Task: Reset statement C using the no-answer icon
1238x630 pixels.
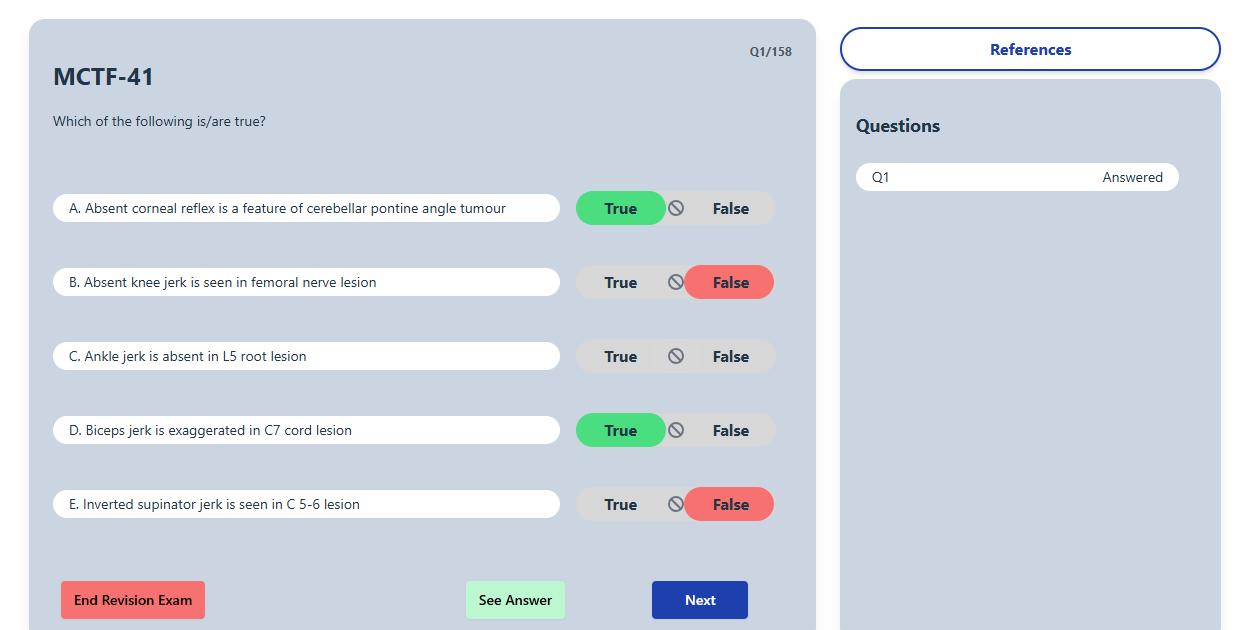Action: (x=676, y=356)
